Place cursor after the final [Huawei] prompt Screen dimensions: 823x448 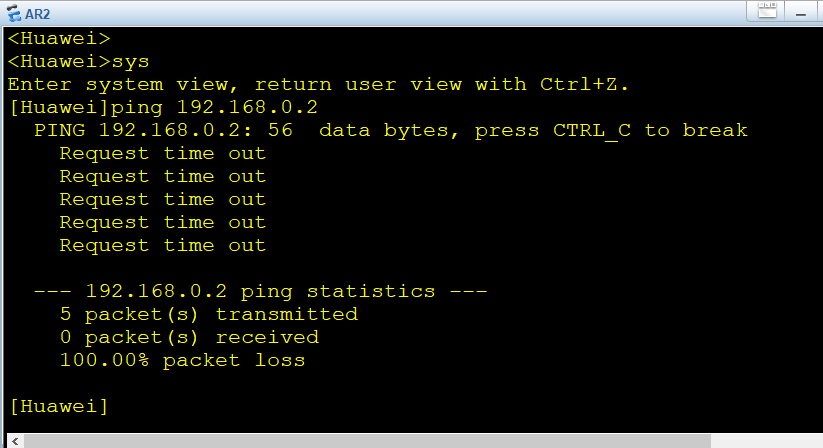(111, 407)
